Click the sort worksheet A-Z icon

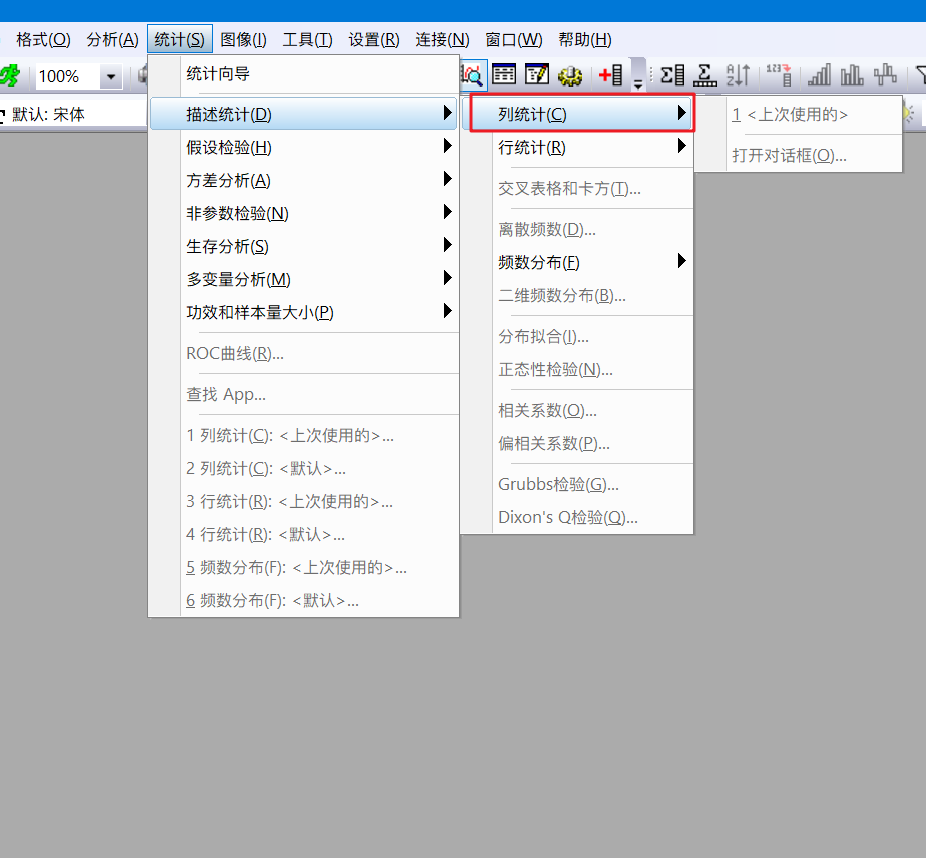pos(737,75)
